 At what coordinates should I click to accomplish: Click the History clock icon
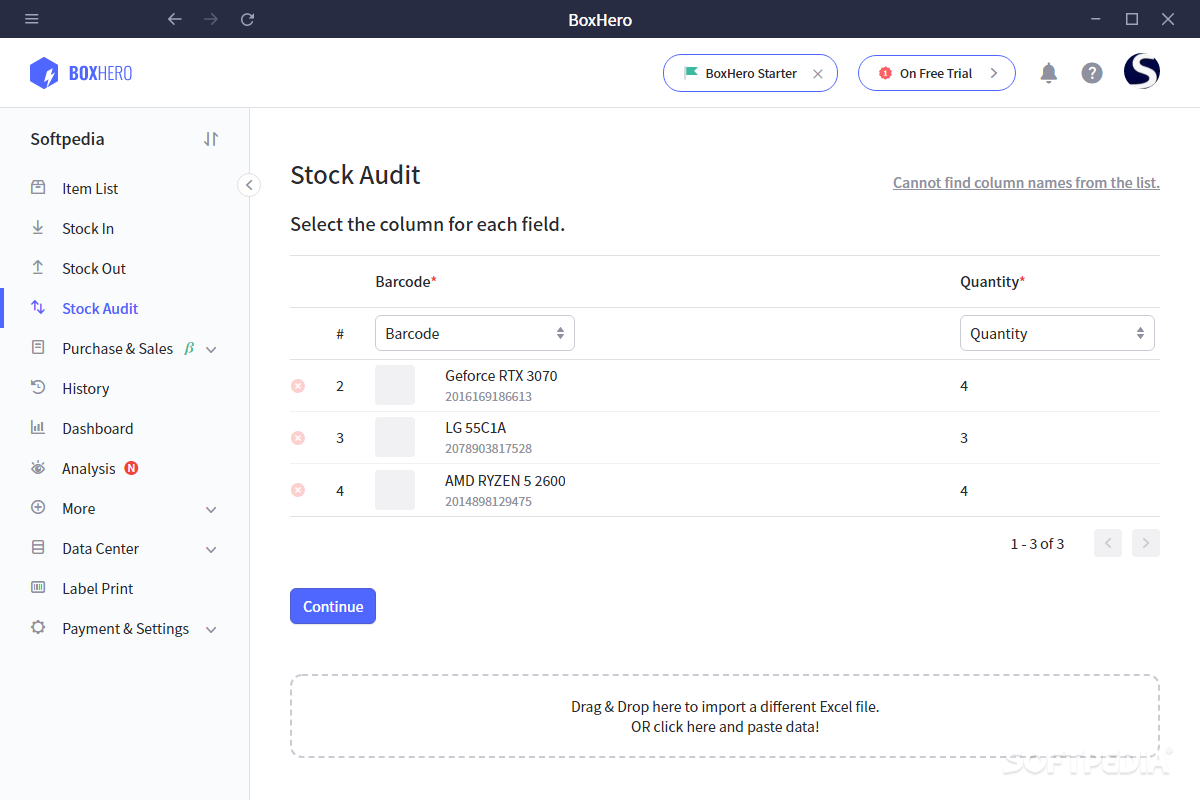38,387
